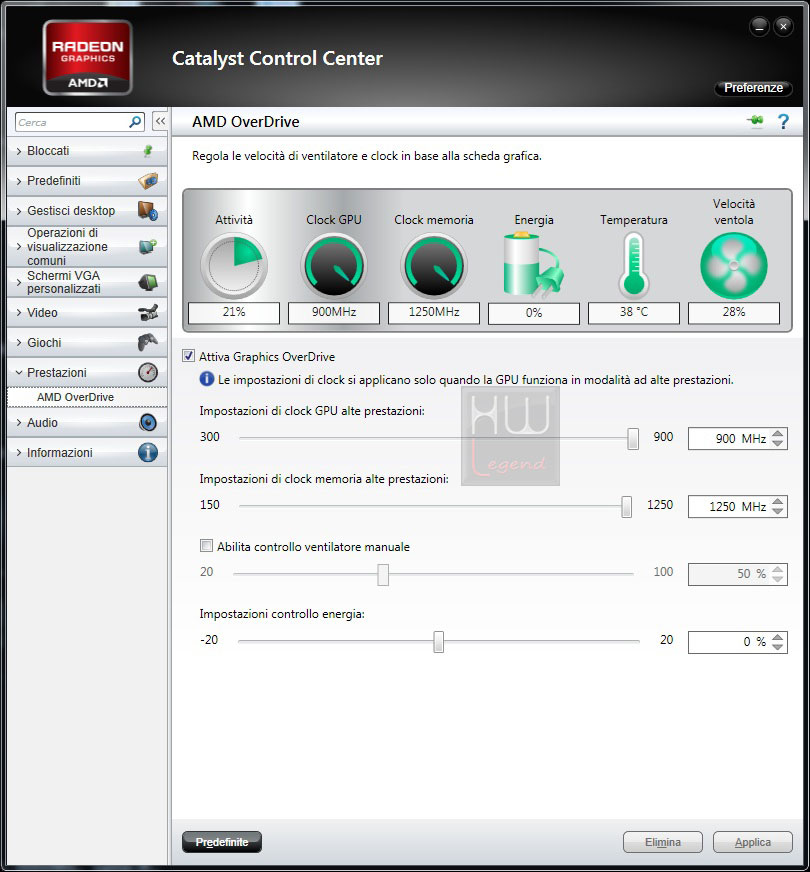Screen dimensions: 810x872
Task: Click the Operazioni di visualizzazione comuni icon
Action: click(148, 246)
